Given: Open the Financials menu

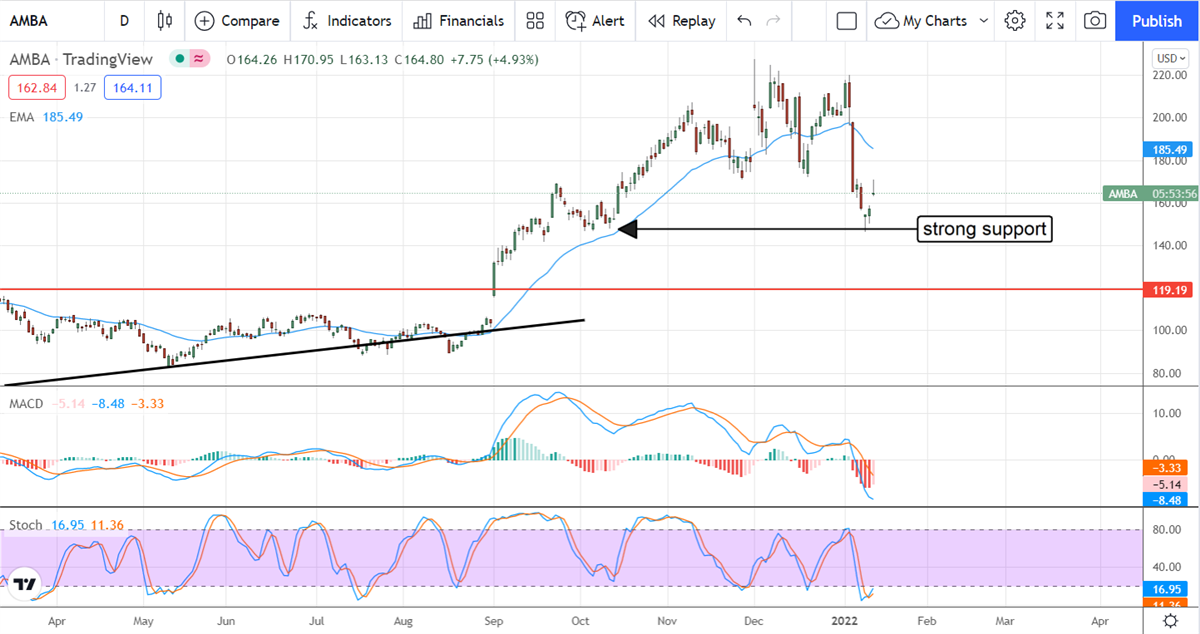Looking at the screenshot, I should [459, 20].
